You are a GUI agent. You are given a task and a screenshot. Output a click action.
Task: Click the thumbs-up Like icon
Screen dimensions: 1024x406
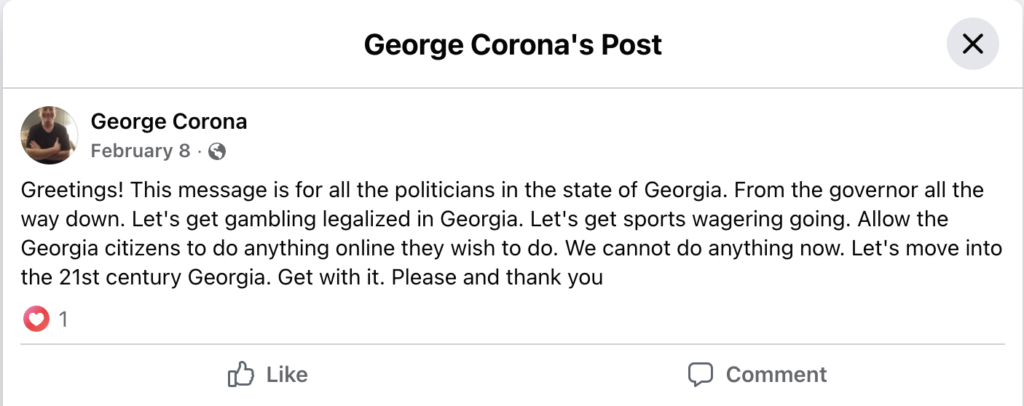point(241,375)
